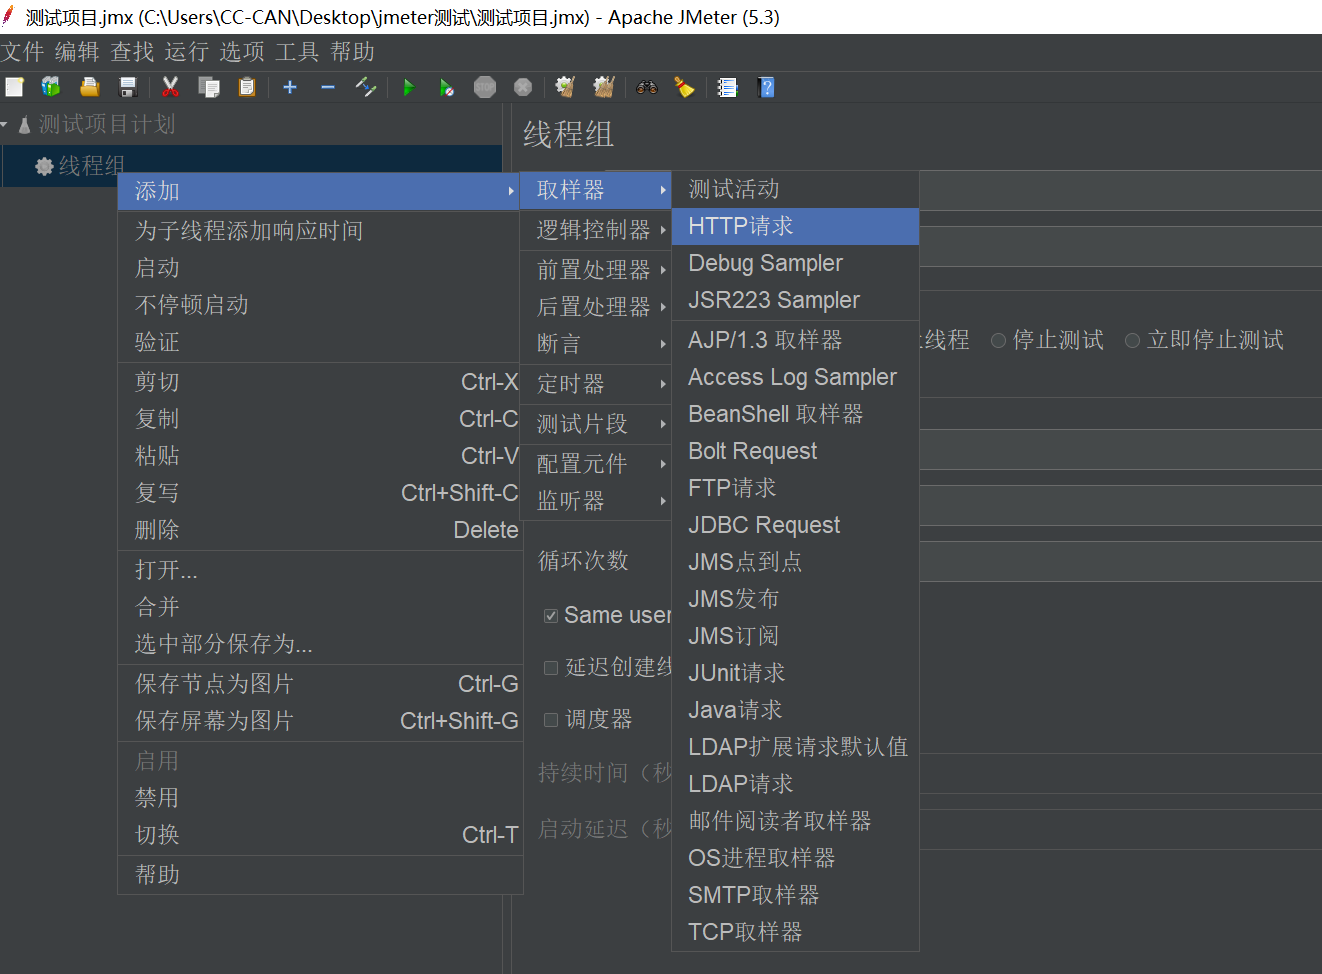The width and height of the screenshot is (1322, 974).
Task: Click the Shutdown threads icon
Action: pos(522,87)
